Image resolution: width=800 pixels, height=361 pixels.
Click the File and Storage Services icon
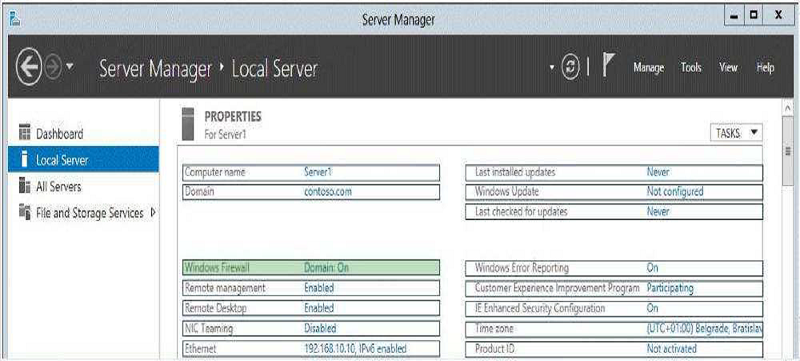pos(24,211)
